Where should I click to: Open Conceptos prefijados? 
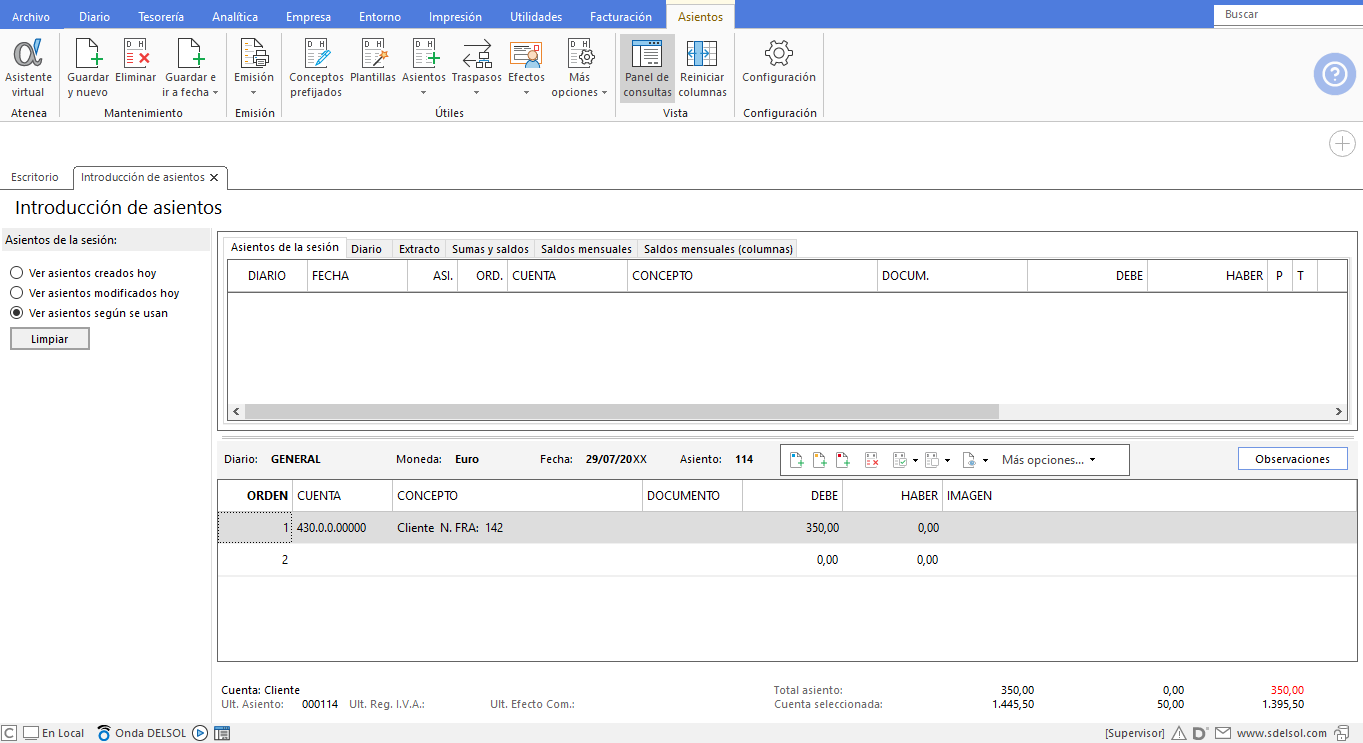[316, 68]
